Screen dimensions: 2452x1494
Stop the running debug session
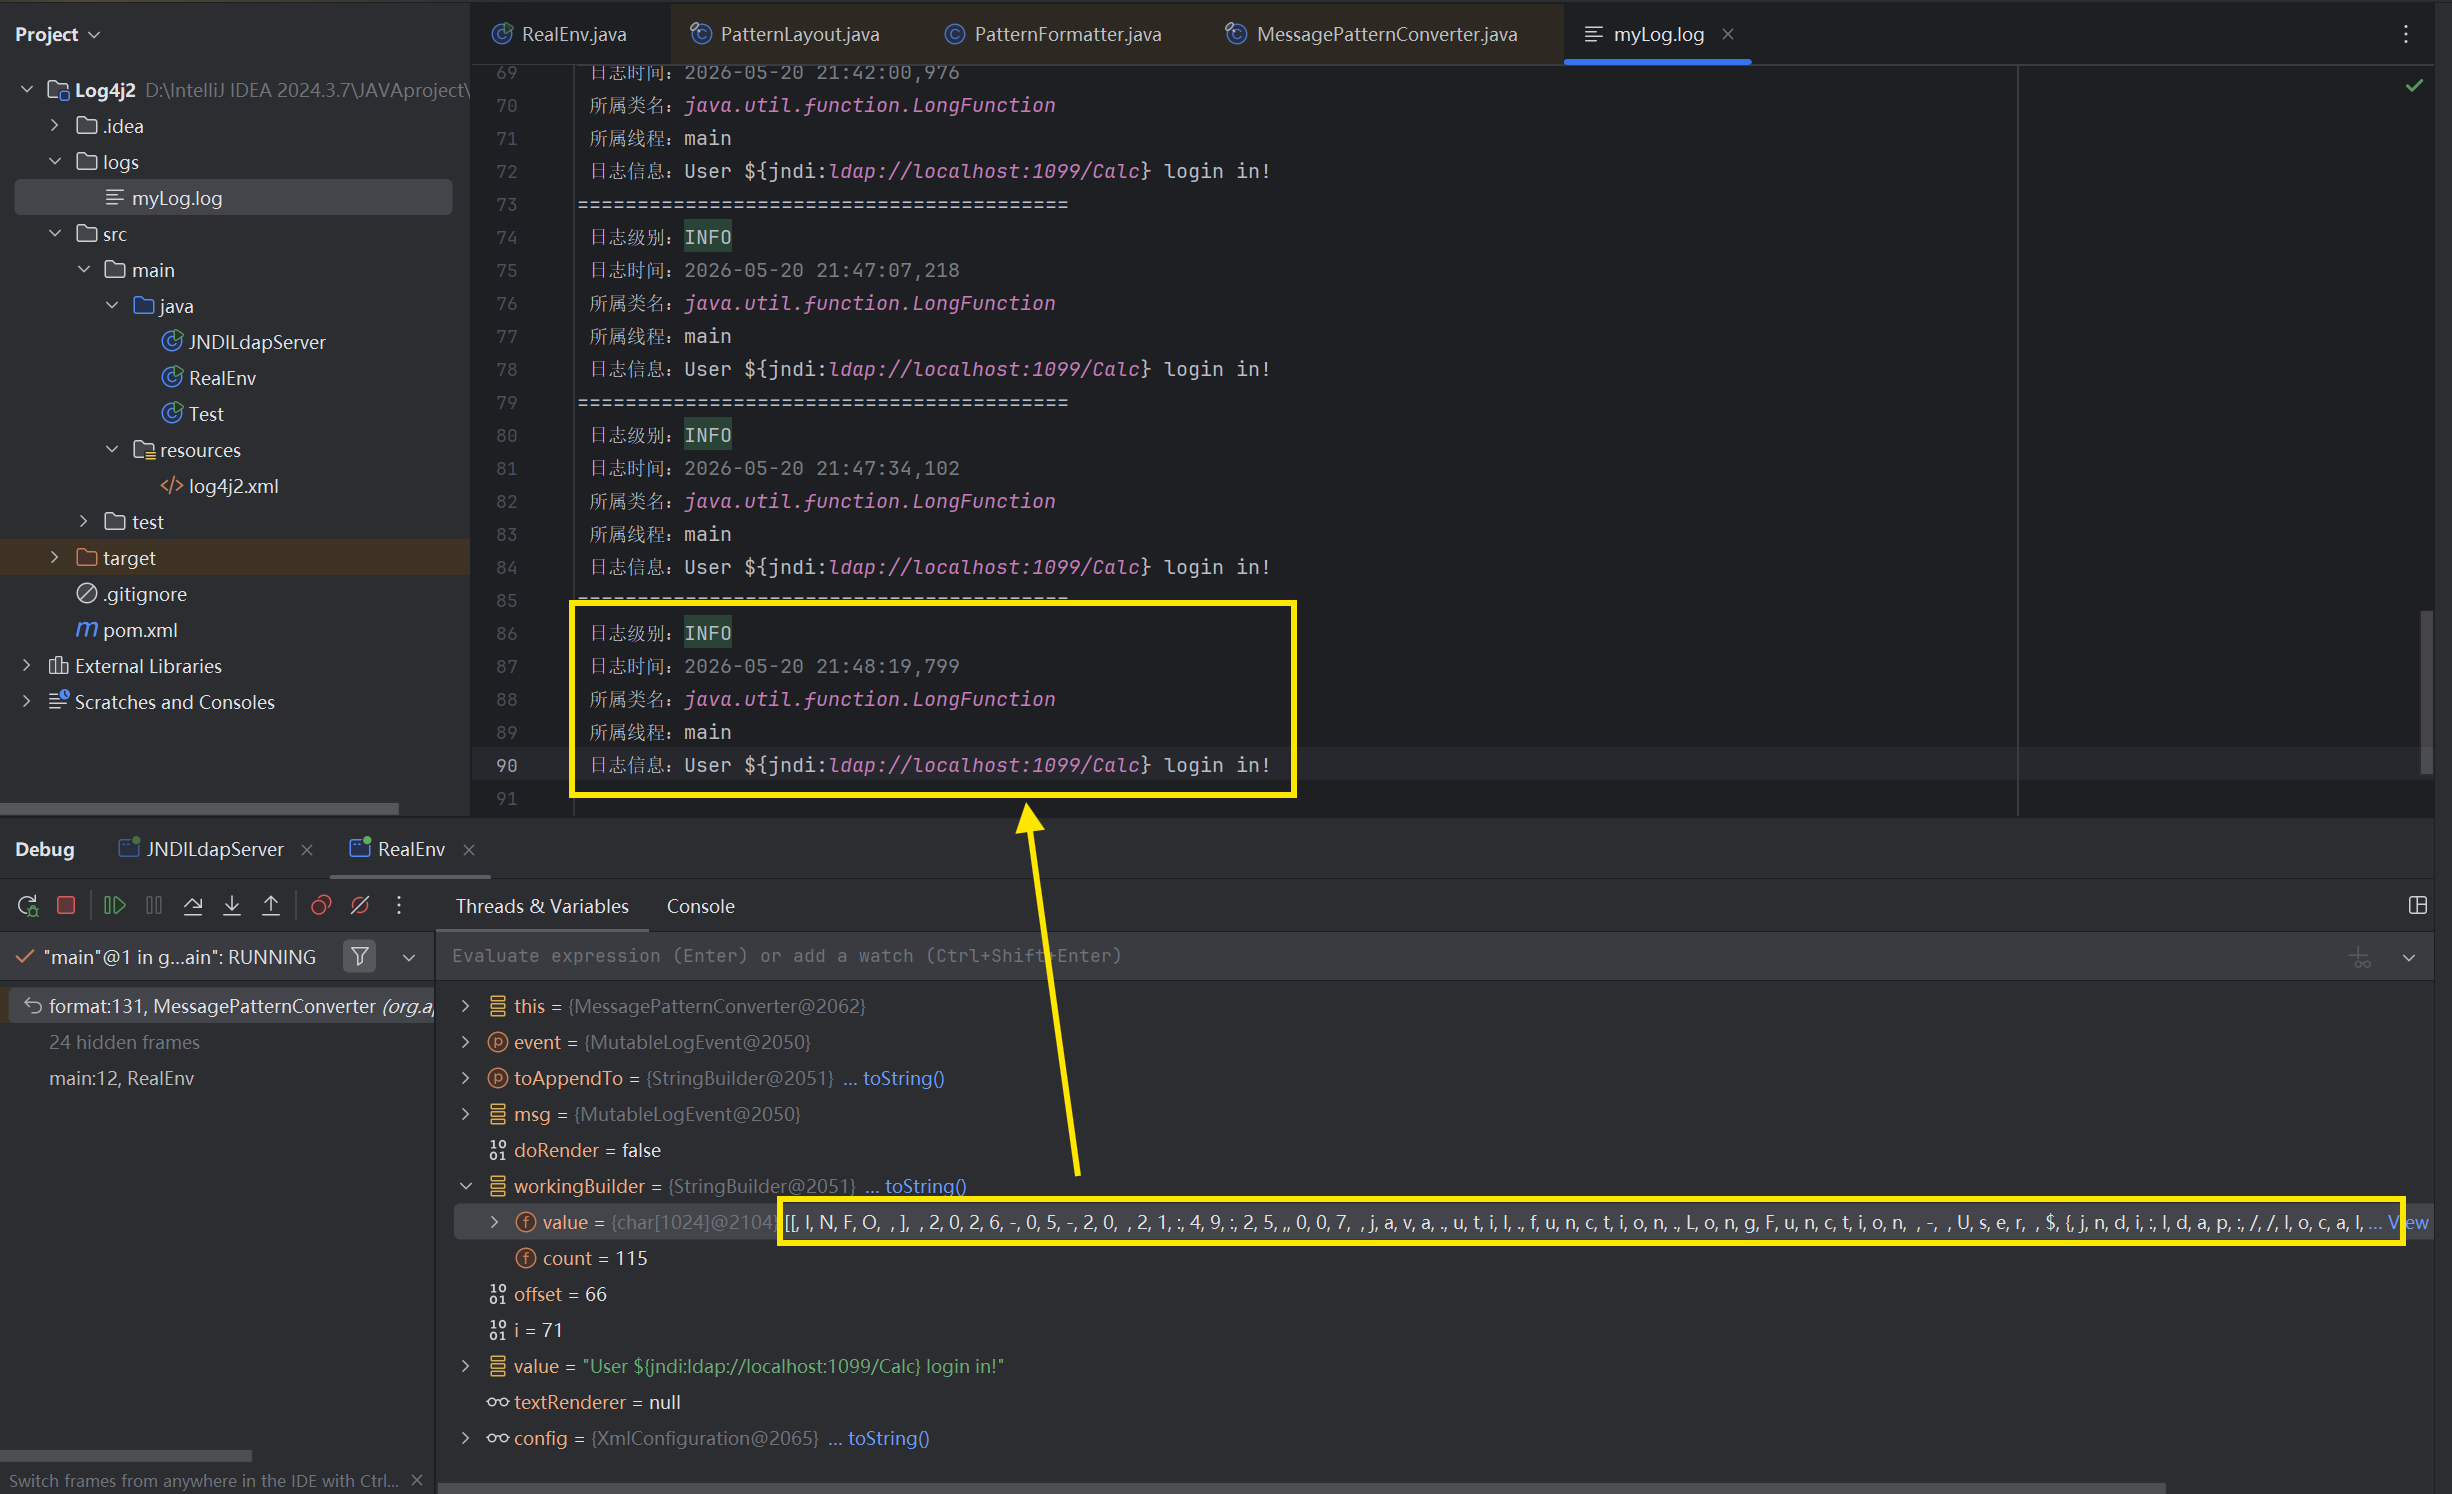click(x=66, y=906)
